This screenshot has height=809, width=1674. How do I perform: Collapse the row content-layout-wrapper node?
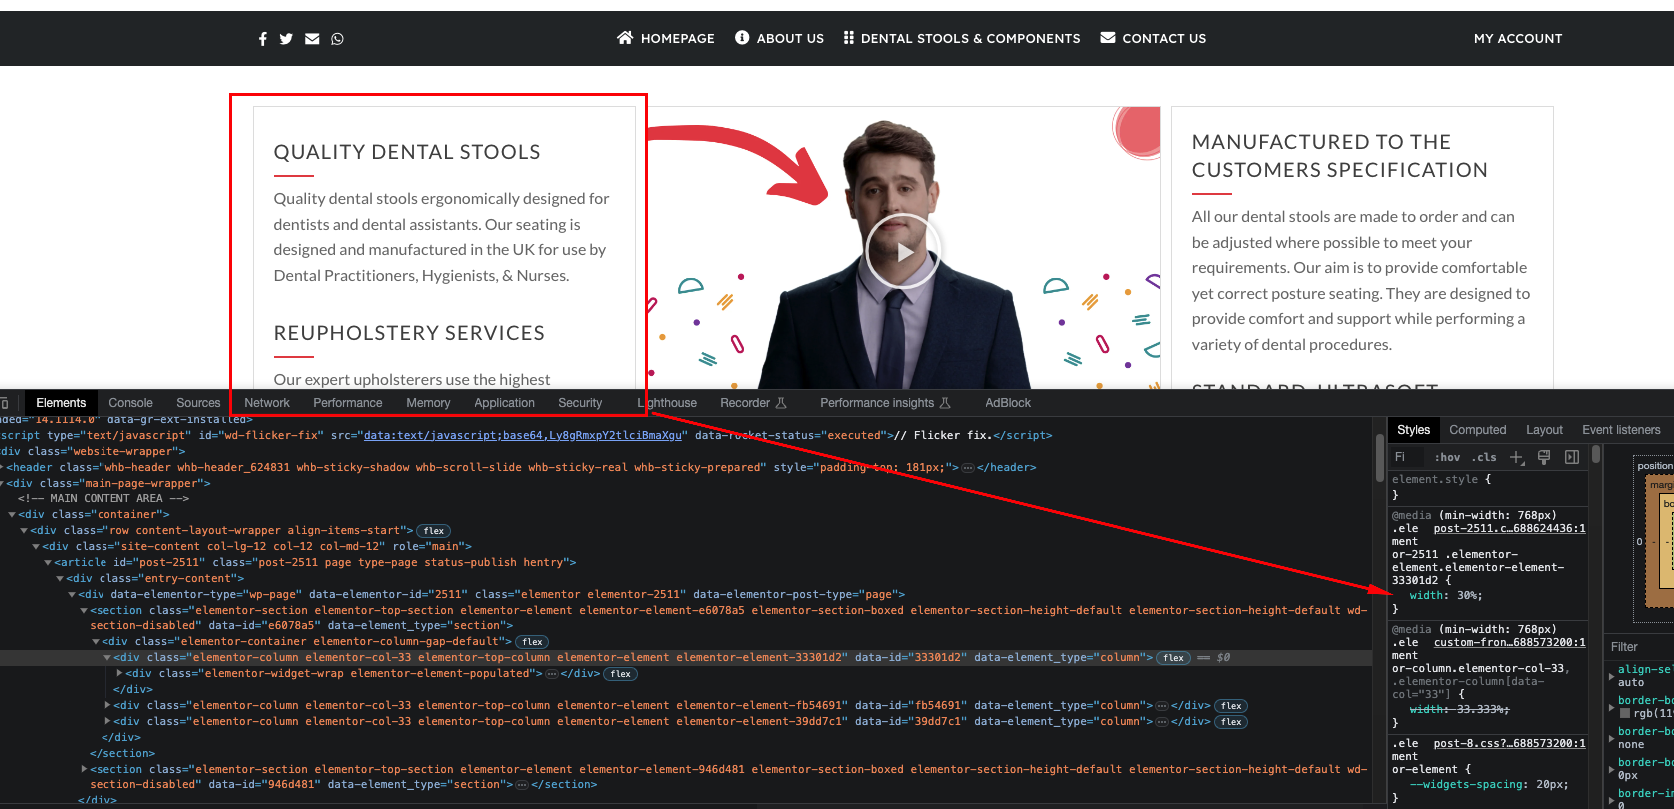(24, 531)
